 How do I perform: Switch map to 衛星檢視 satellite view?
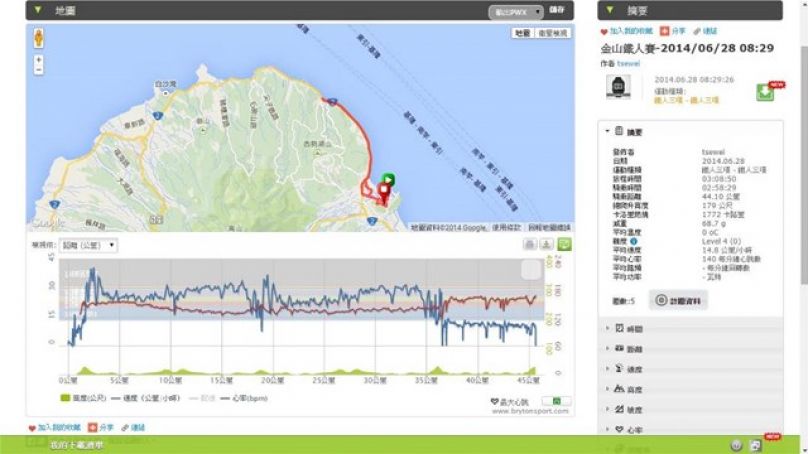(553, 33)
